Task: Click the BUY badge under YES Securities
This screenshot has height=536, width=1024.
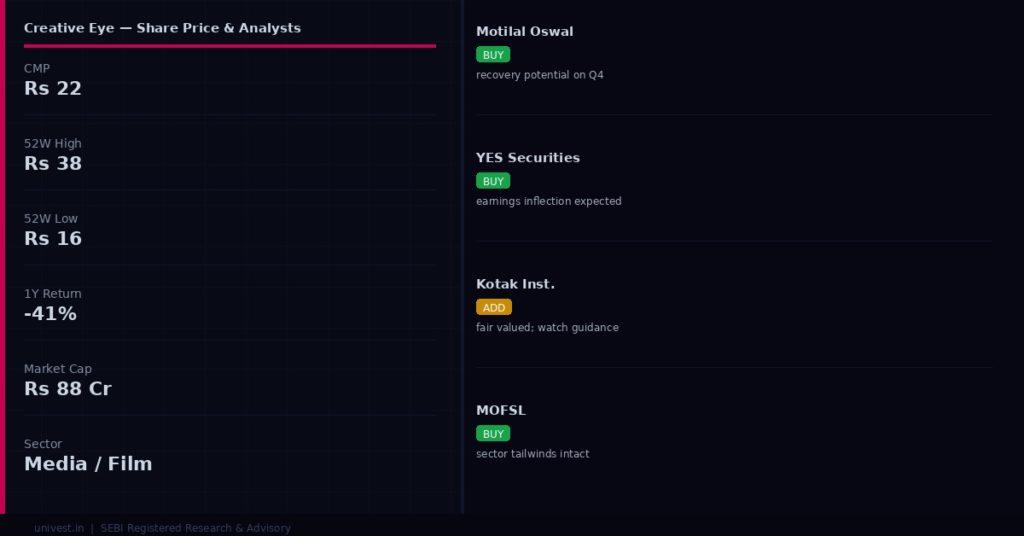Action: [x=493, y=181]
